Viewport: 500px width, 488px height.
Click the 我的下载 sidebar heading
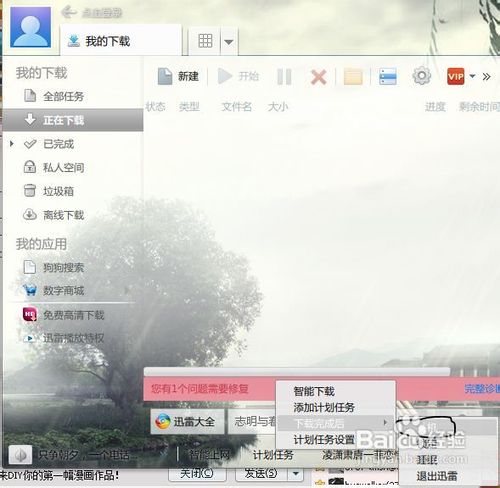pyautogui.click(x=41, y=73)
